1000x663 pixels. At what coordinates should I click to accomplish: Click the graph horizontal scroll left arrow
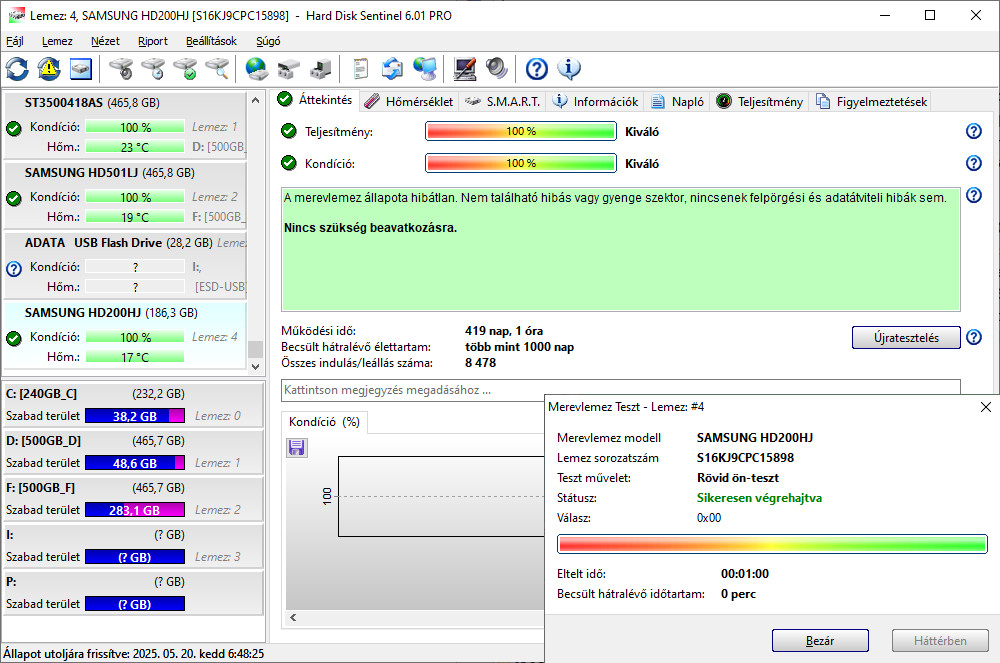point(293,617)
